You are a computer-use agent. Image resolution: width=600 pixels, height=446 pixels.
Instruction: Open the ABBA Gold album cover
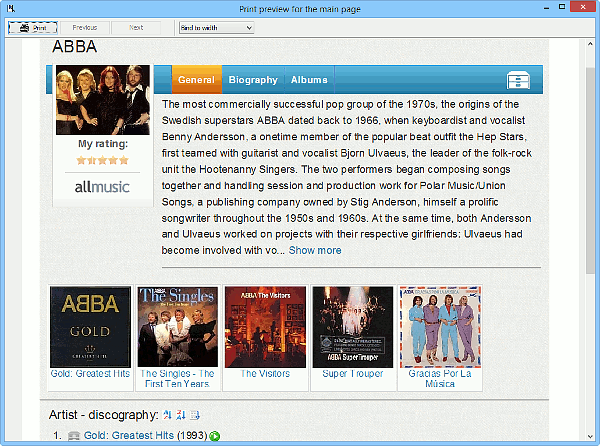90,327
